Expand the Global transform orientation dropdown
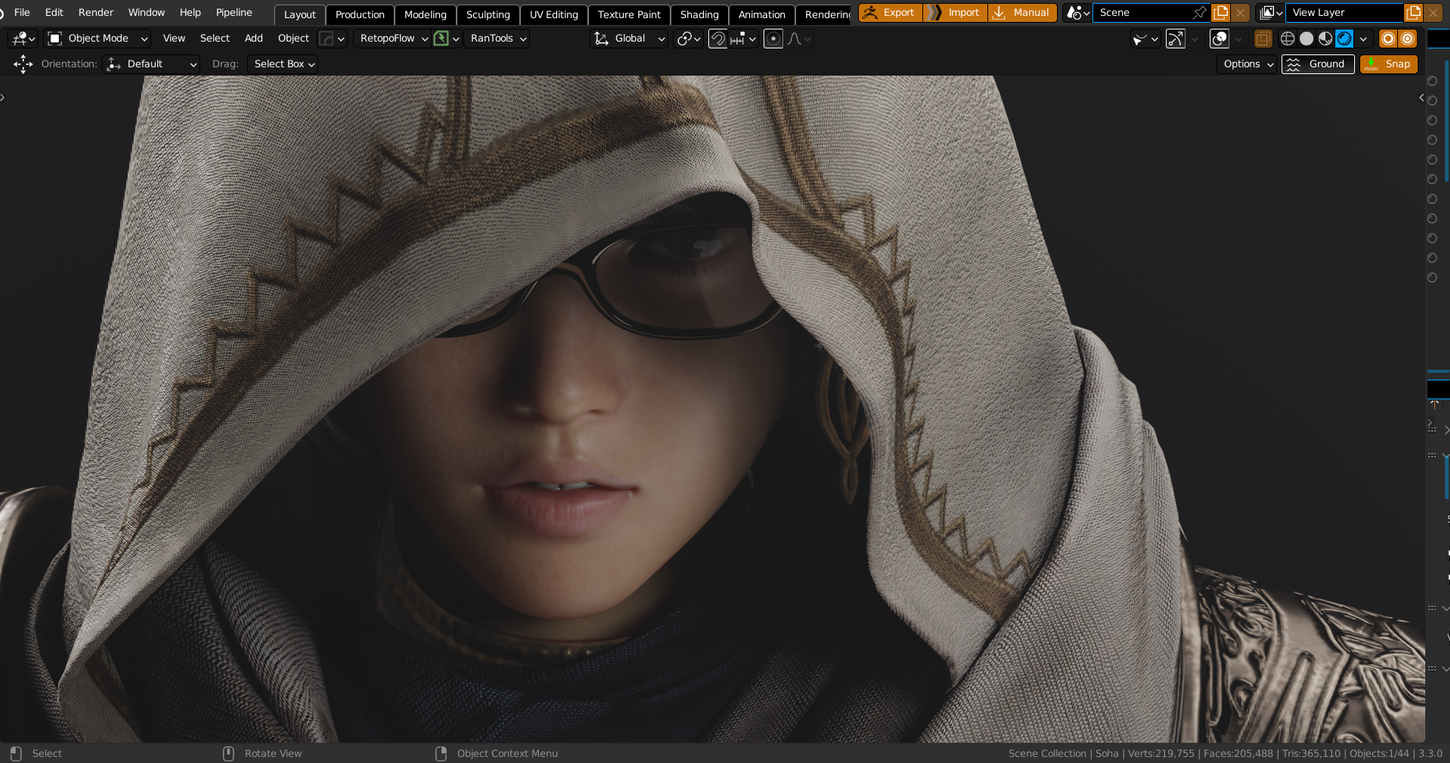This screenshot has width=1450, height=763. 630,38
